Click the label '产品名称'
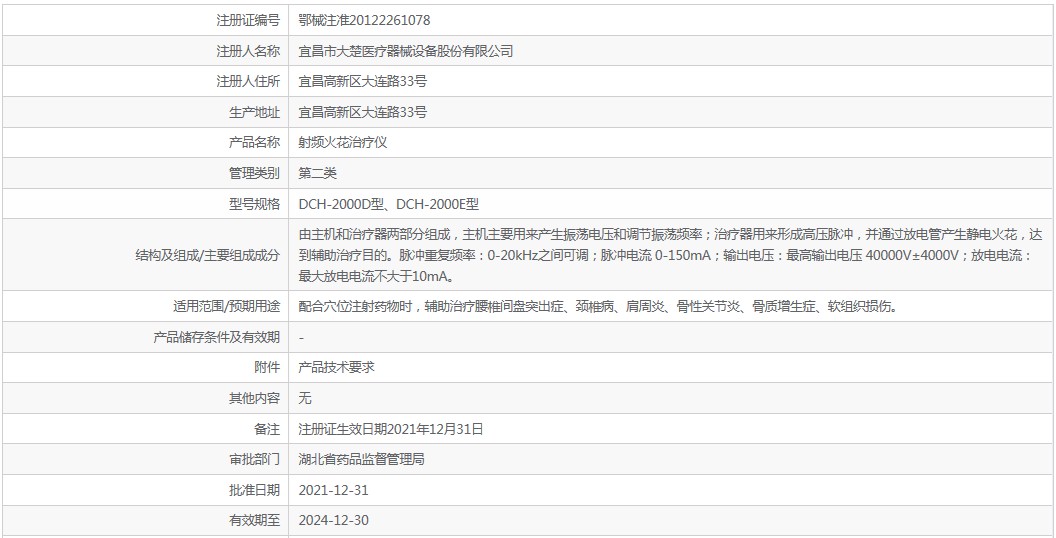This screenshot has height=538, width=1056. coord(254,142)
